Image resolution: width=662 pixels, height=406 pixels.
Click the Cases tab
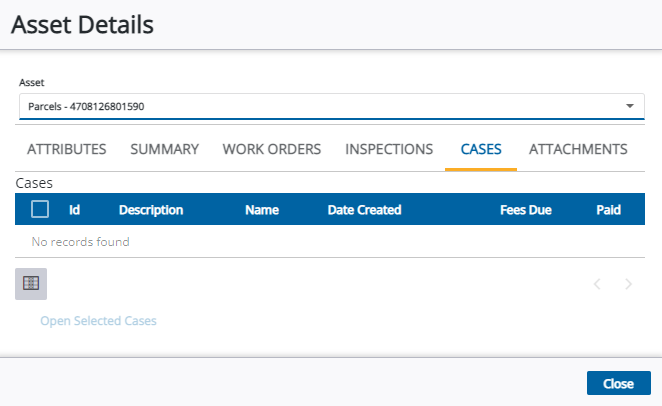481,149
